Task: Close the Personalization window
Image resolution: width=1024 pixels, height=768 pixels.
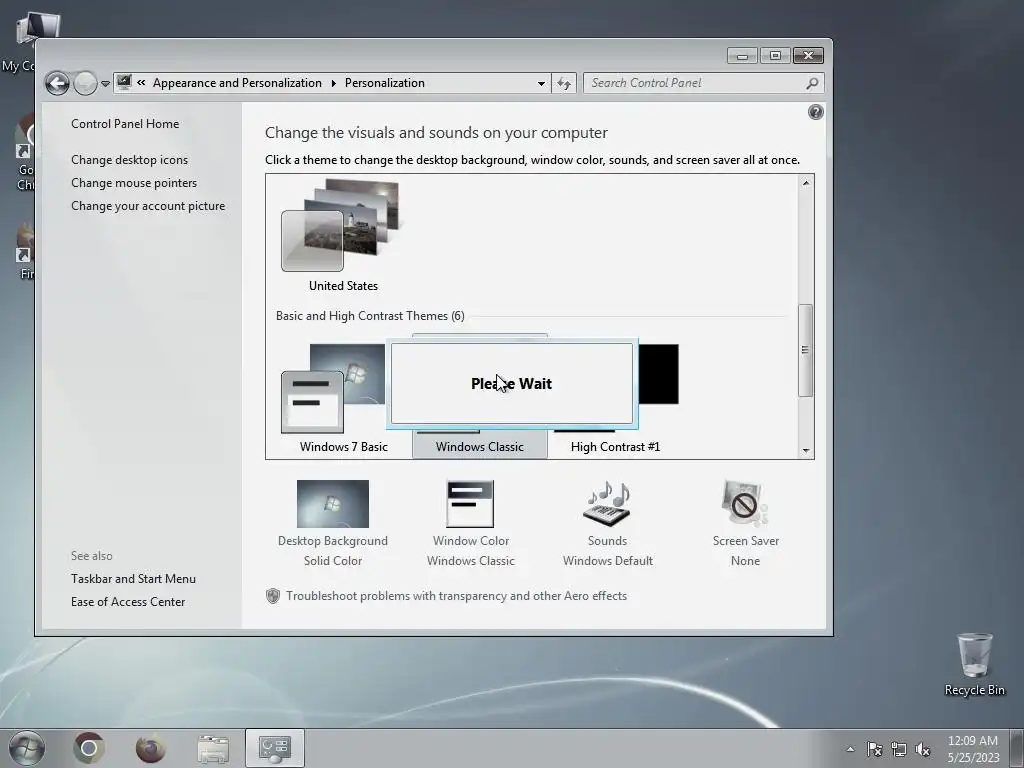Action: [808, 56]
